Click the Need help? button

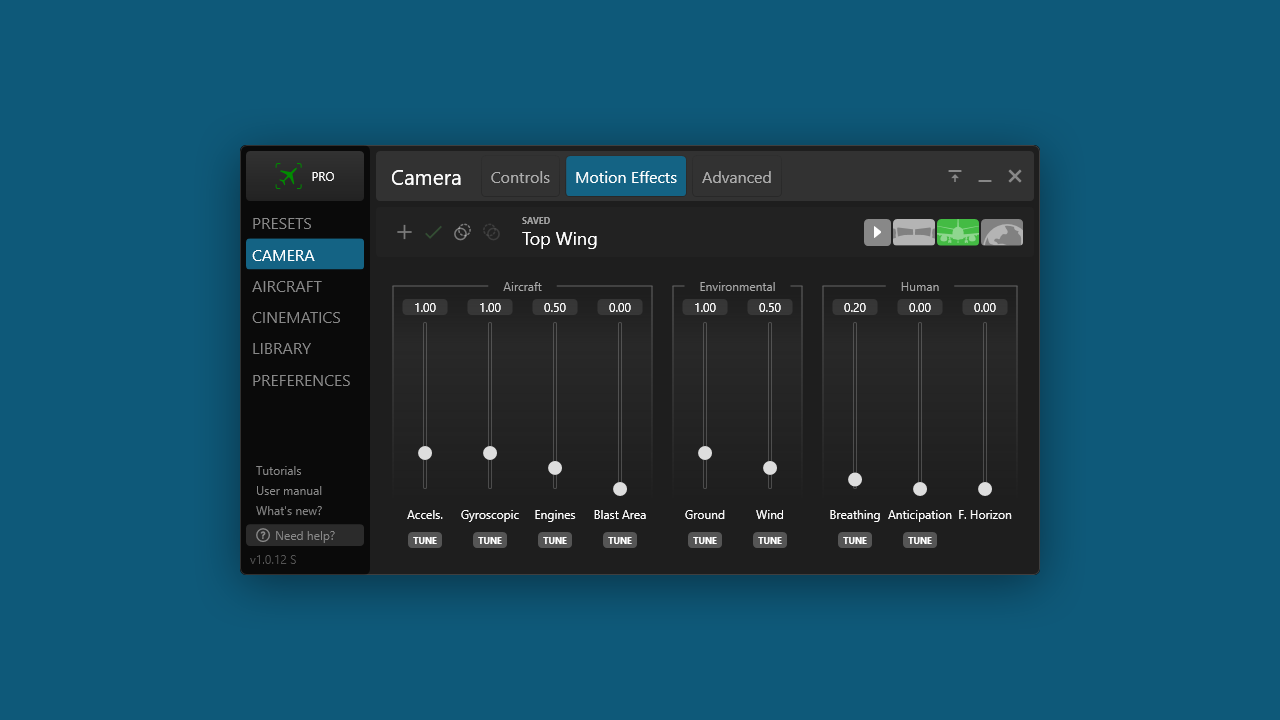(x=305, y=535)
